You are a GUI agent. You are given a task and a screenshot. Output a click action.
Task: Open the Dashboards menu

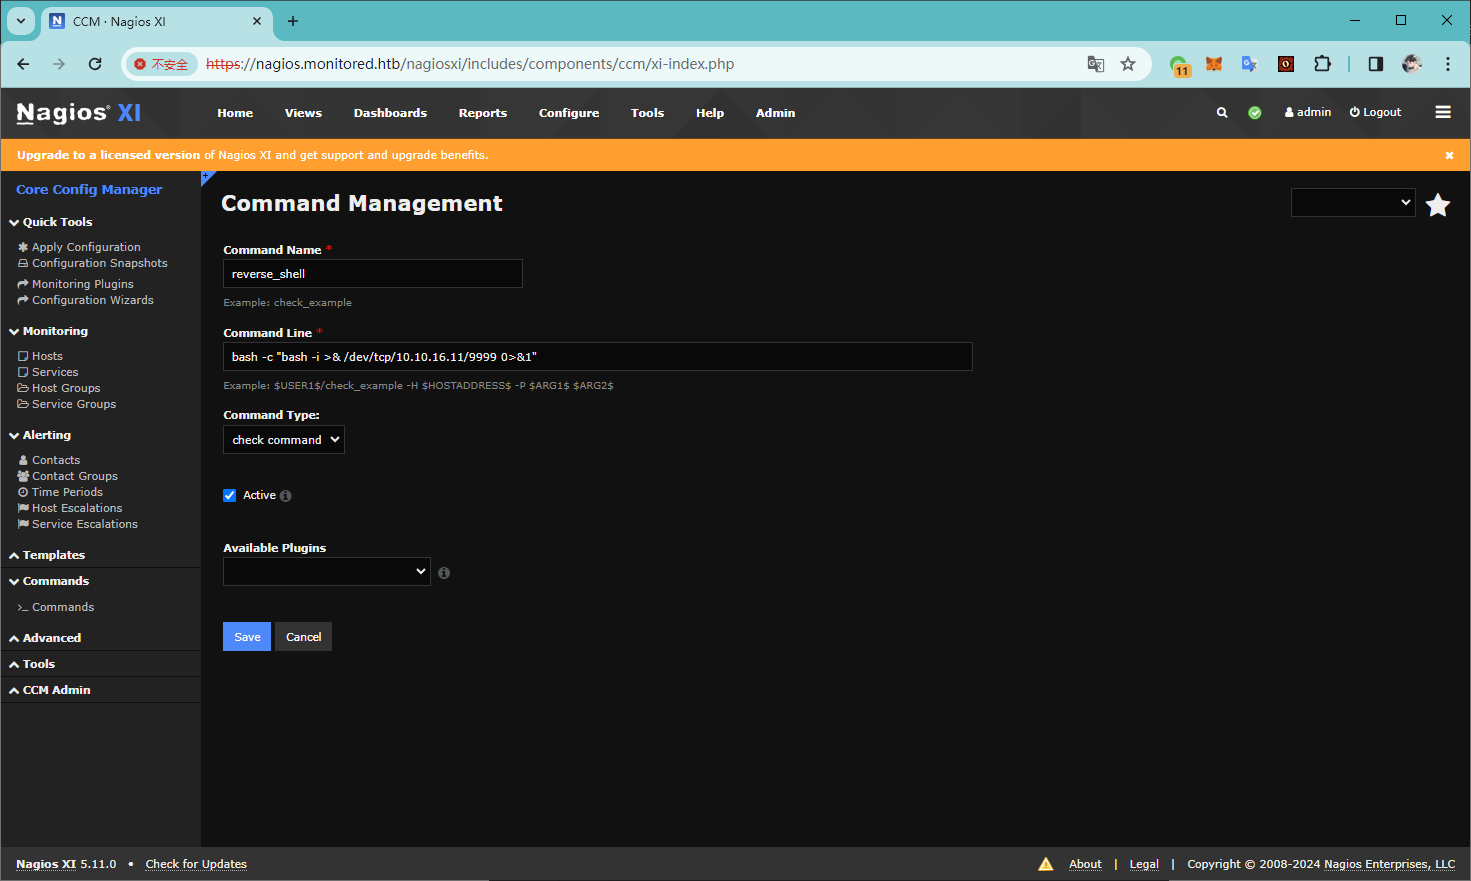[x=390, y=113]
